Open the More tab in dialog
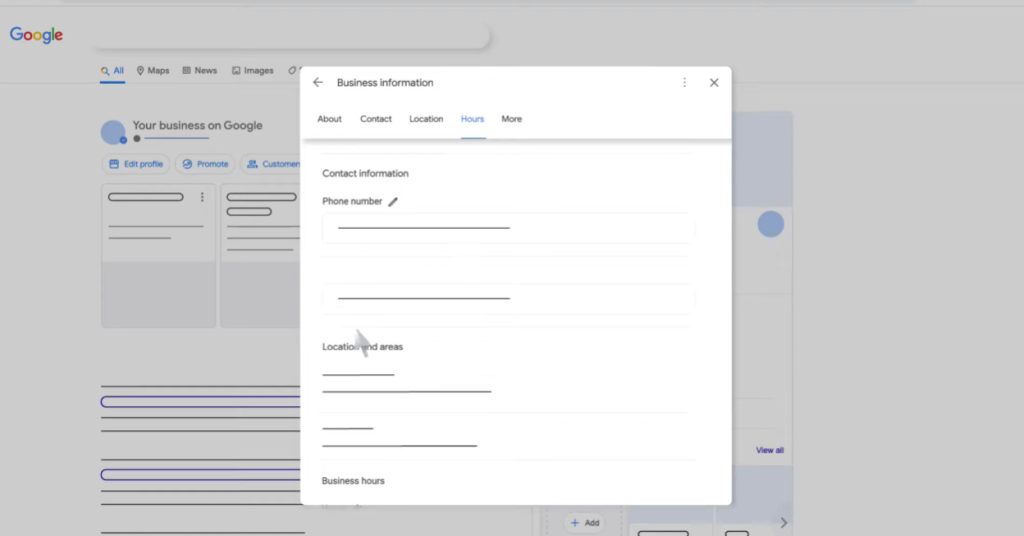 point(511,119)
